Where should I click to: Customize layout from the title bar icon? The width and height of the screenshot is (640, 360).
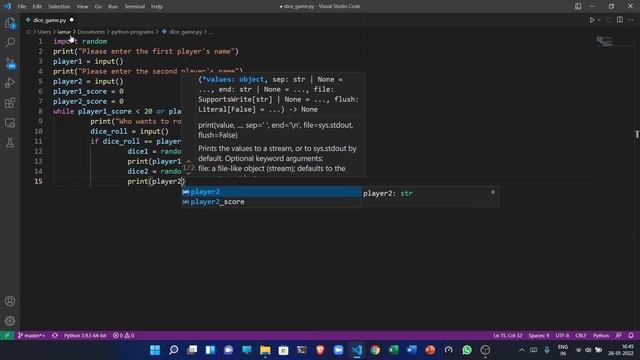pos(578,6)
